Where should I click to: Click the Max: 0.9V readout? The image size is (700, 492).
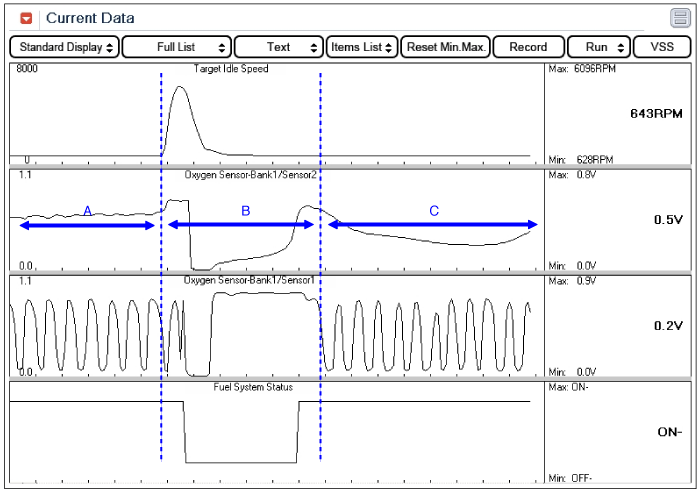pyautogui.click(x=572, y=281)
